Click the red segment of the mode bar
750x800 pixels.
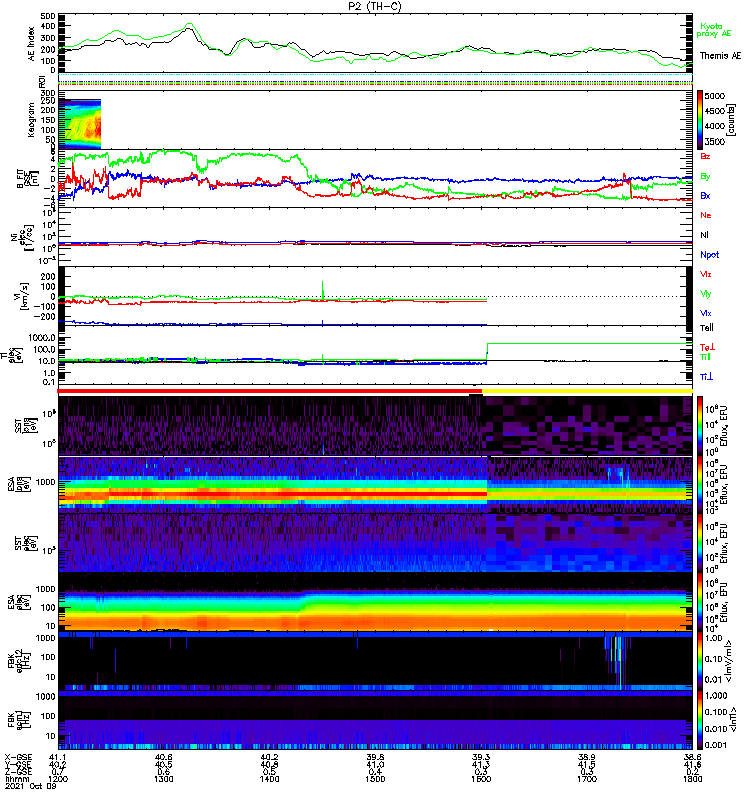[270, 391]
